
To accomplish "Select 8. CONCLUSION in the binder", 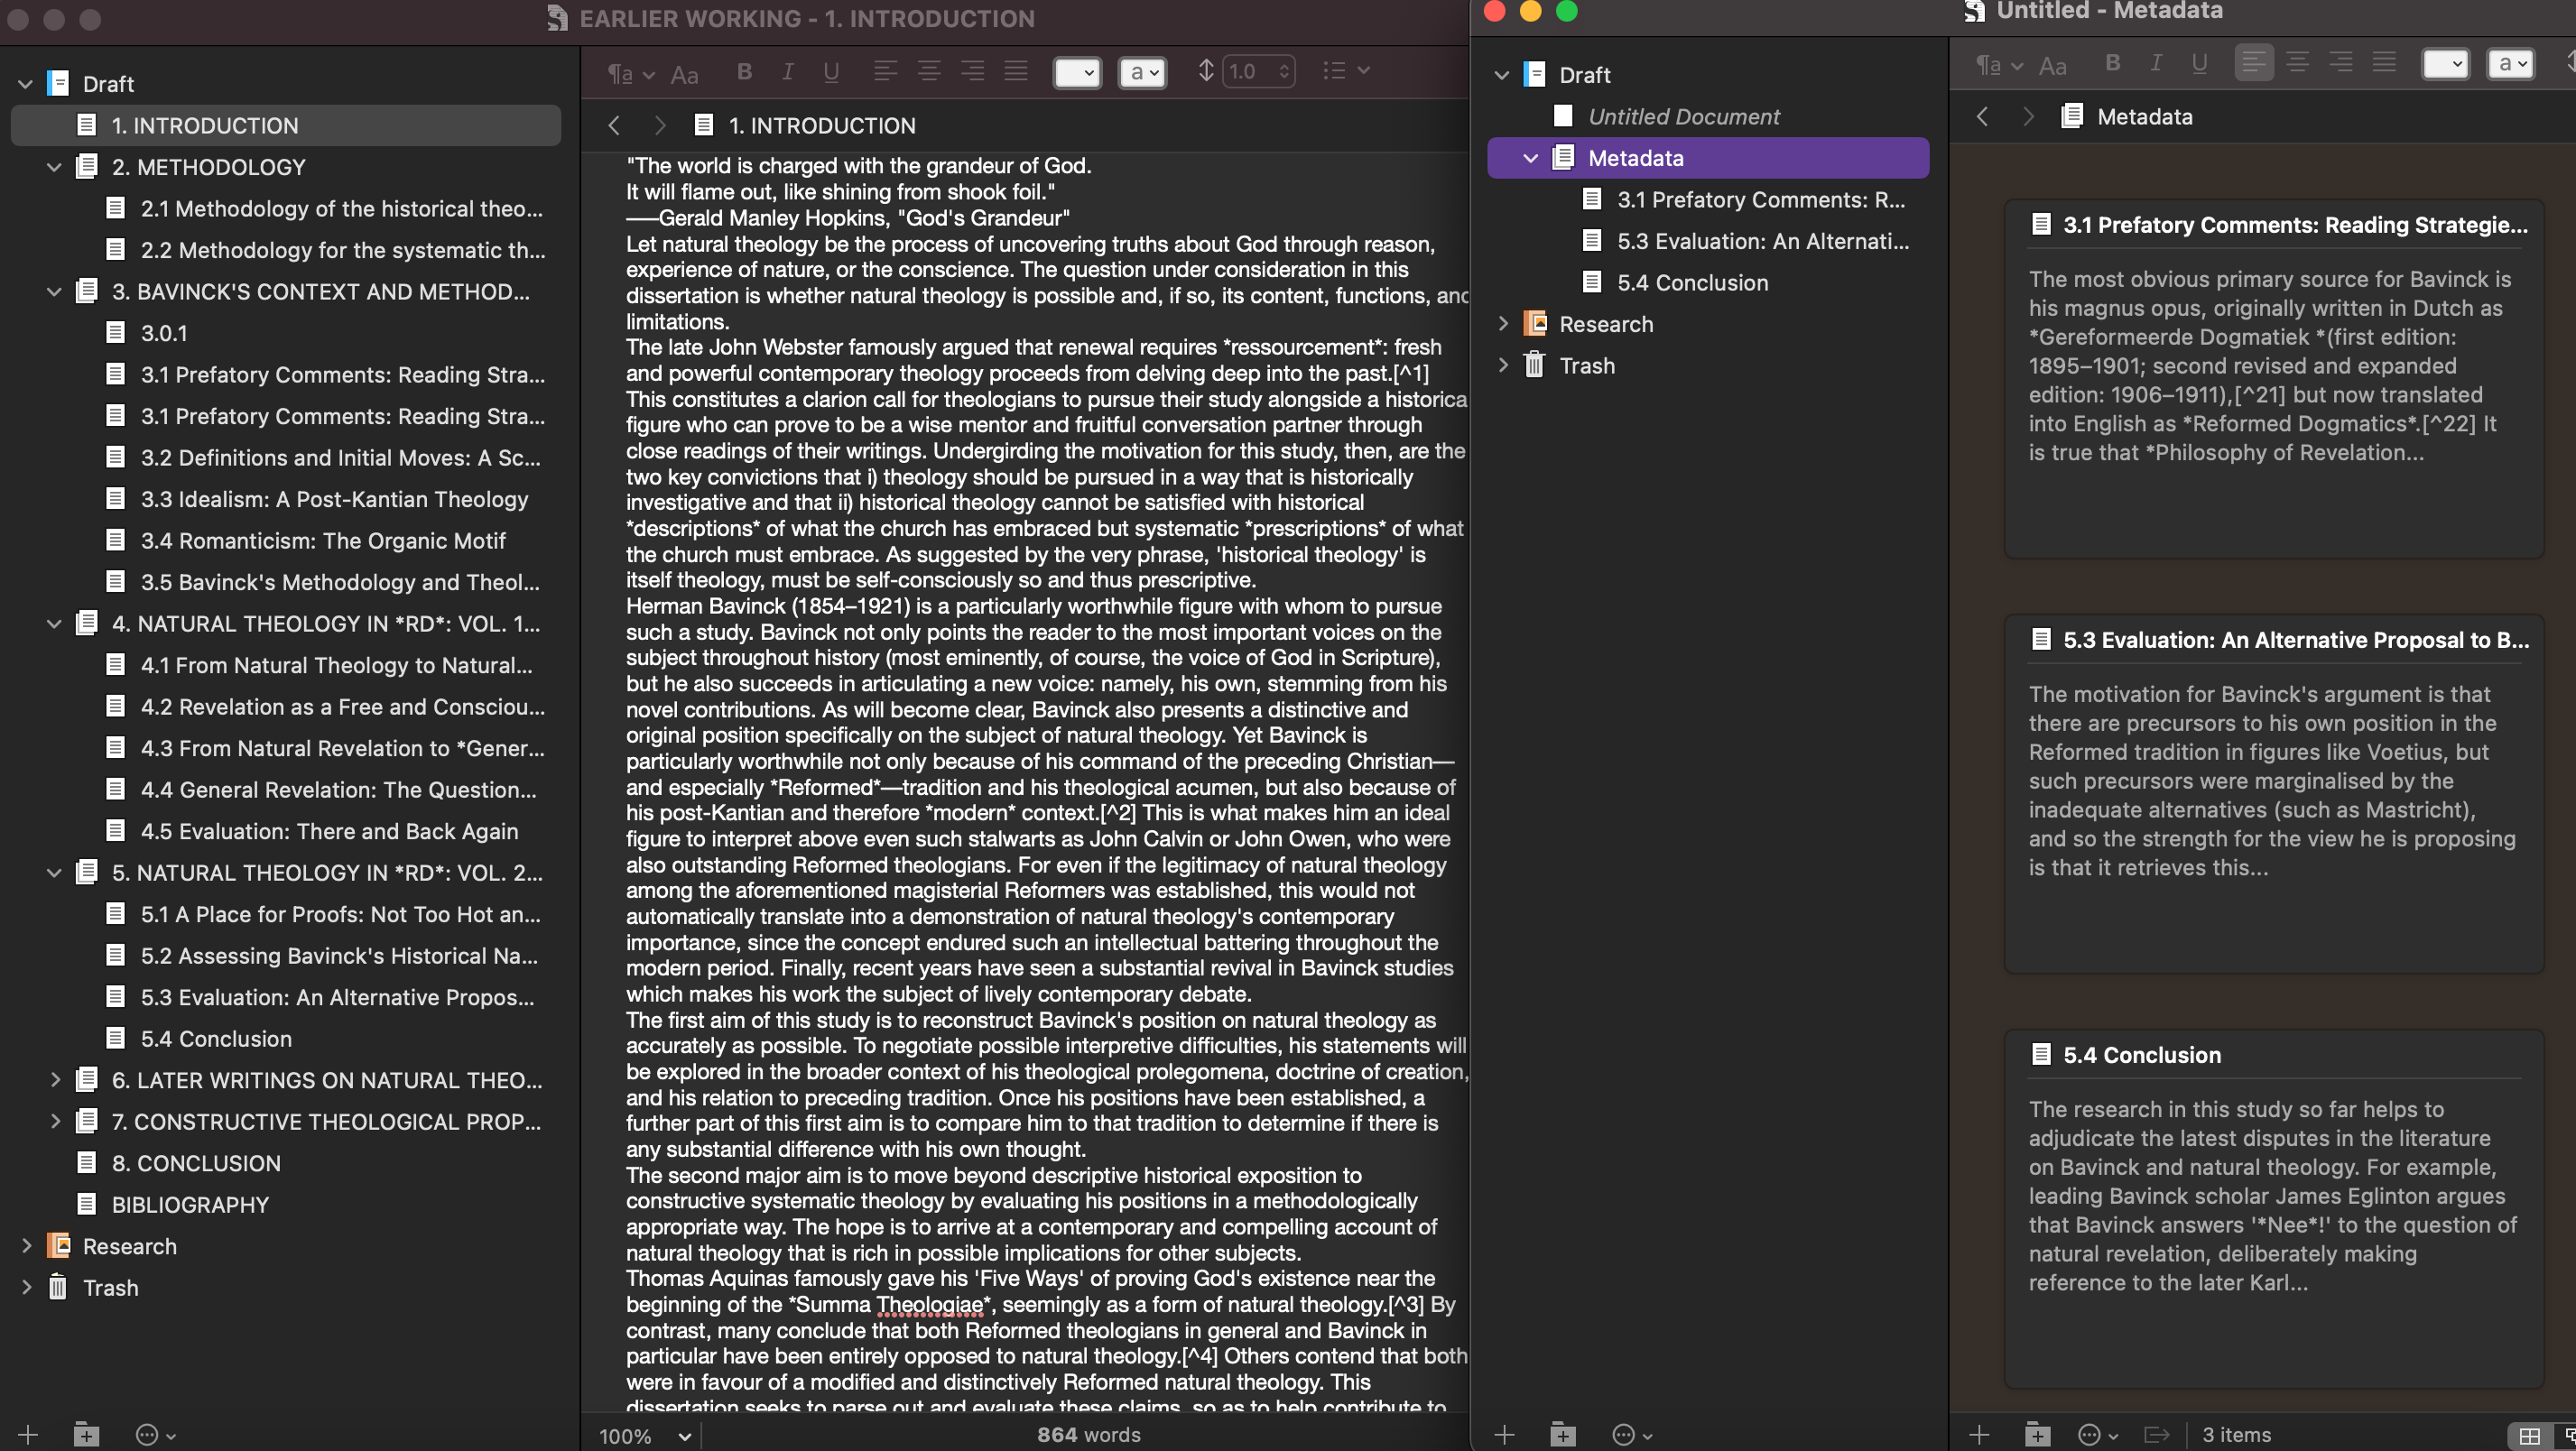I will click(x=286, y=1163).
